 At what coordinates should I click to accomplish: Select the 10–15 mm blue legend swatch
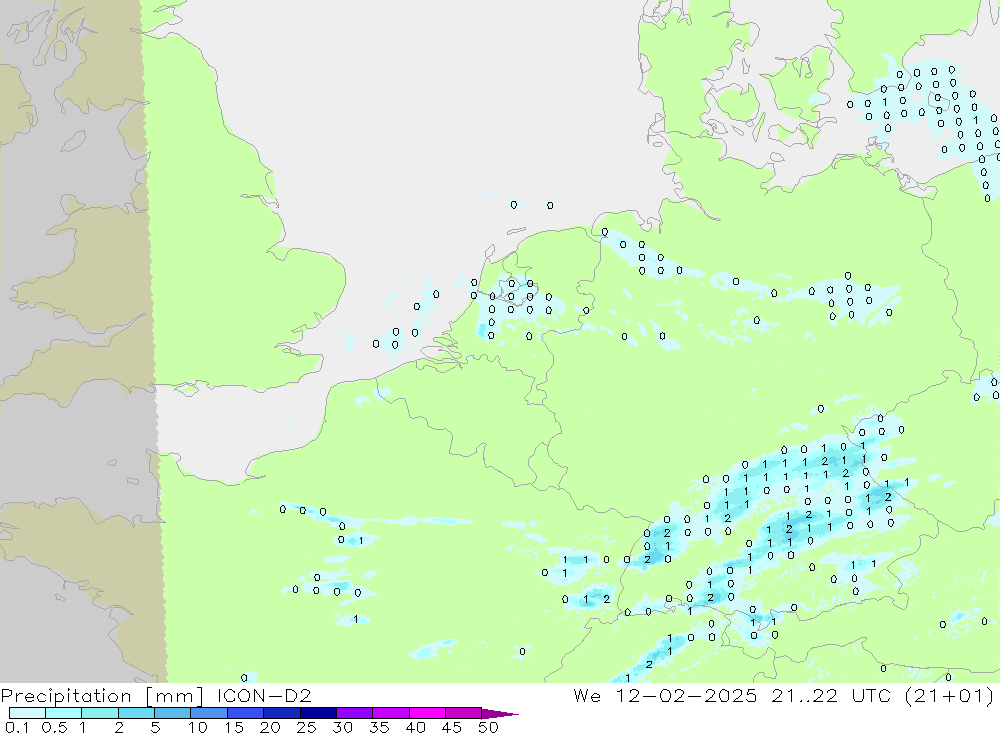209,713
